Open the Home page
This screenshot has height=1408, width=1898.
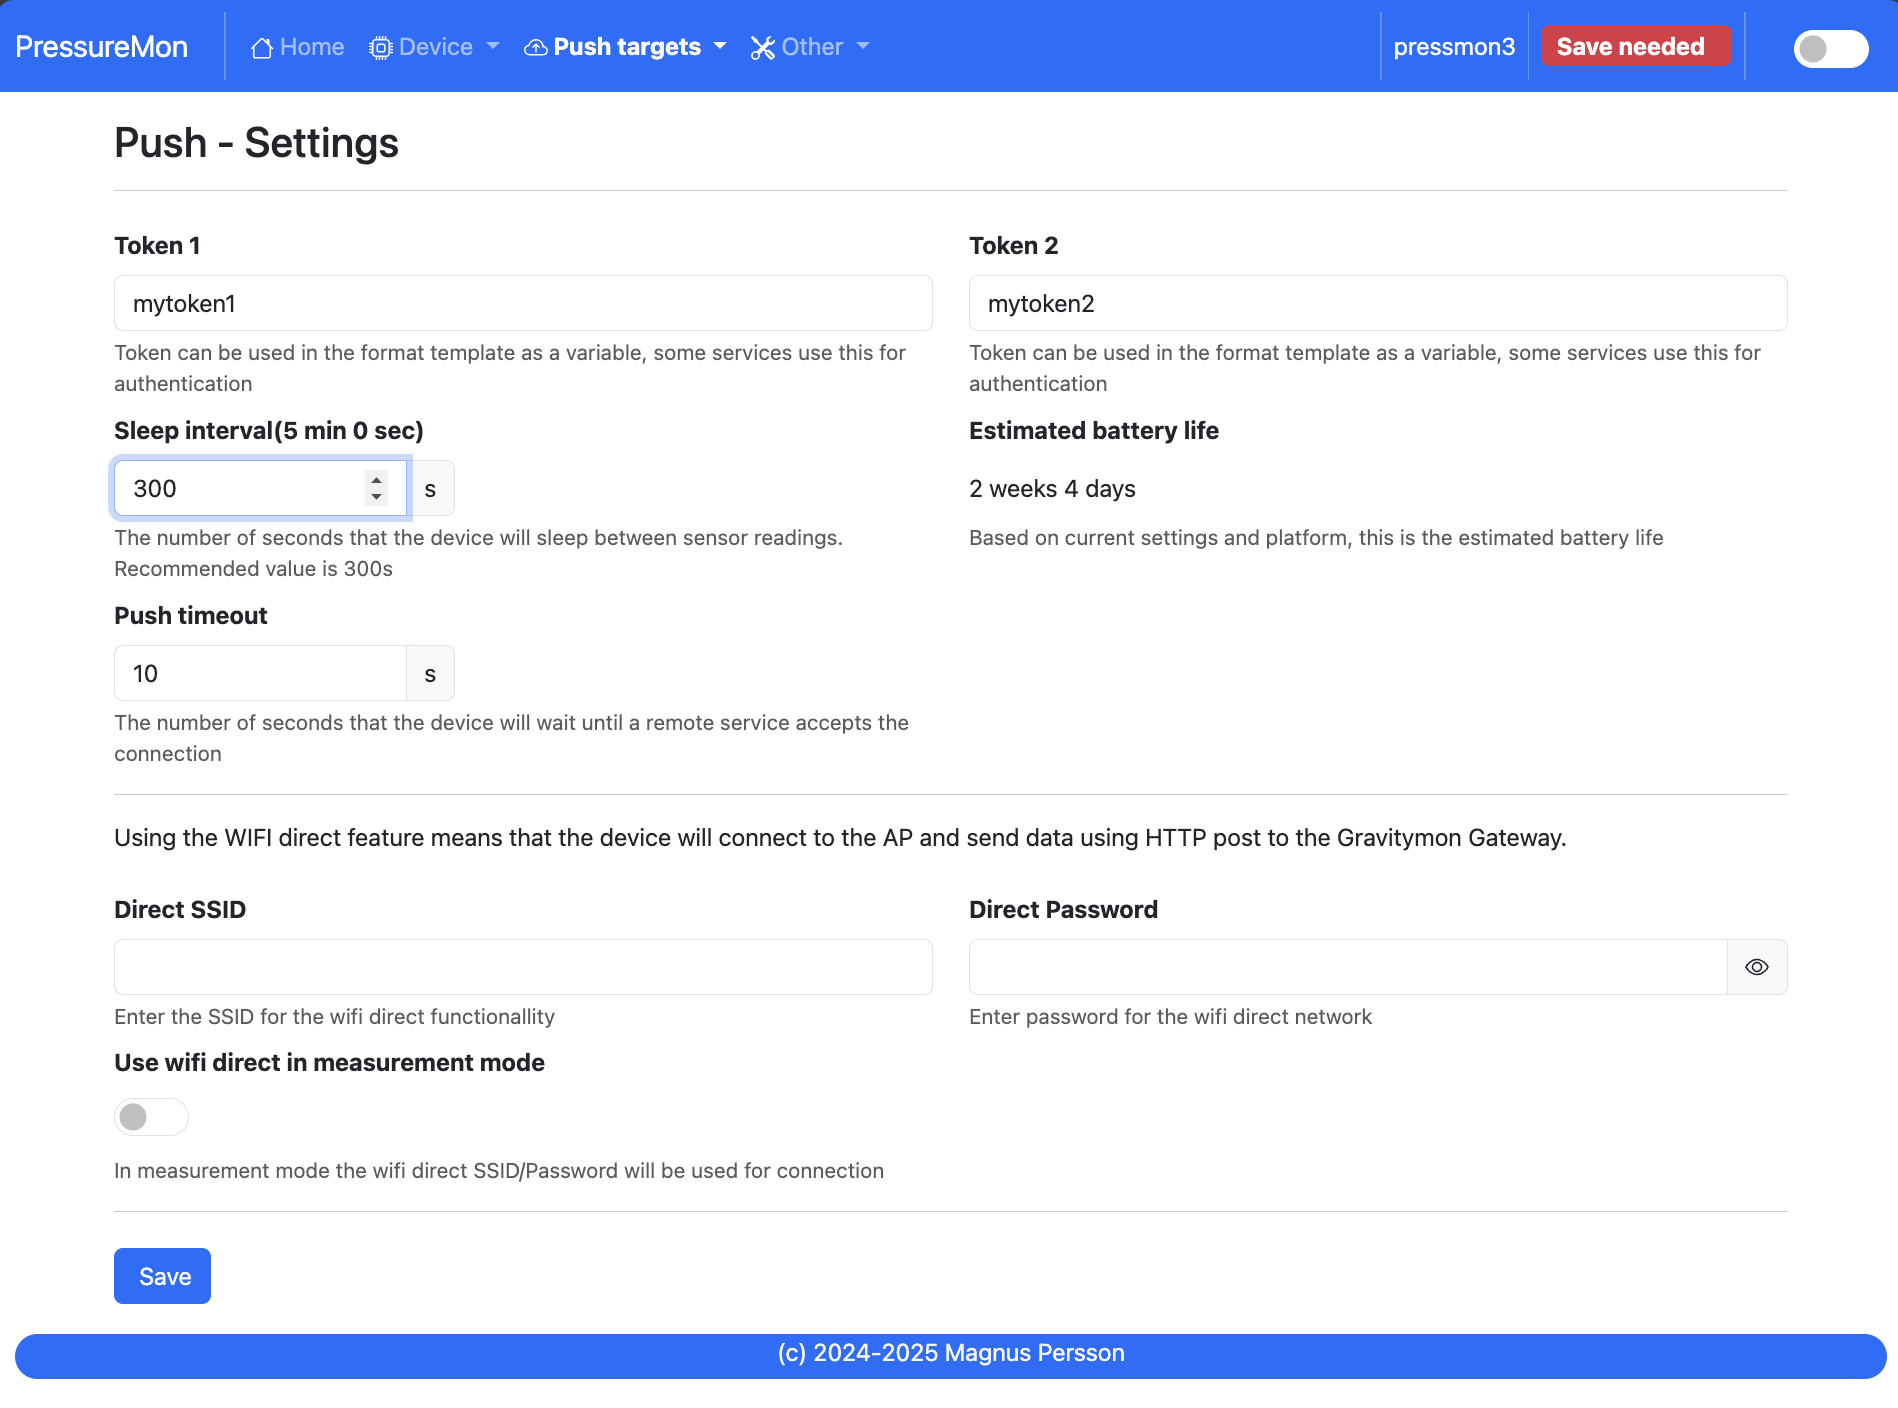click(x=298, y=47)
